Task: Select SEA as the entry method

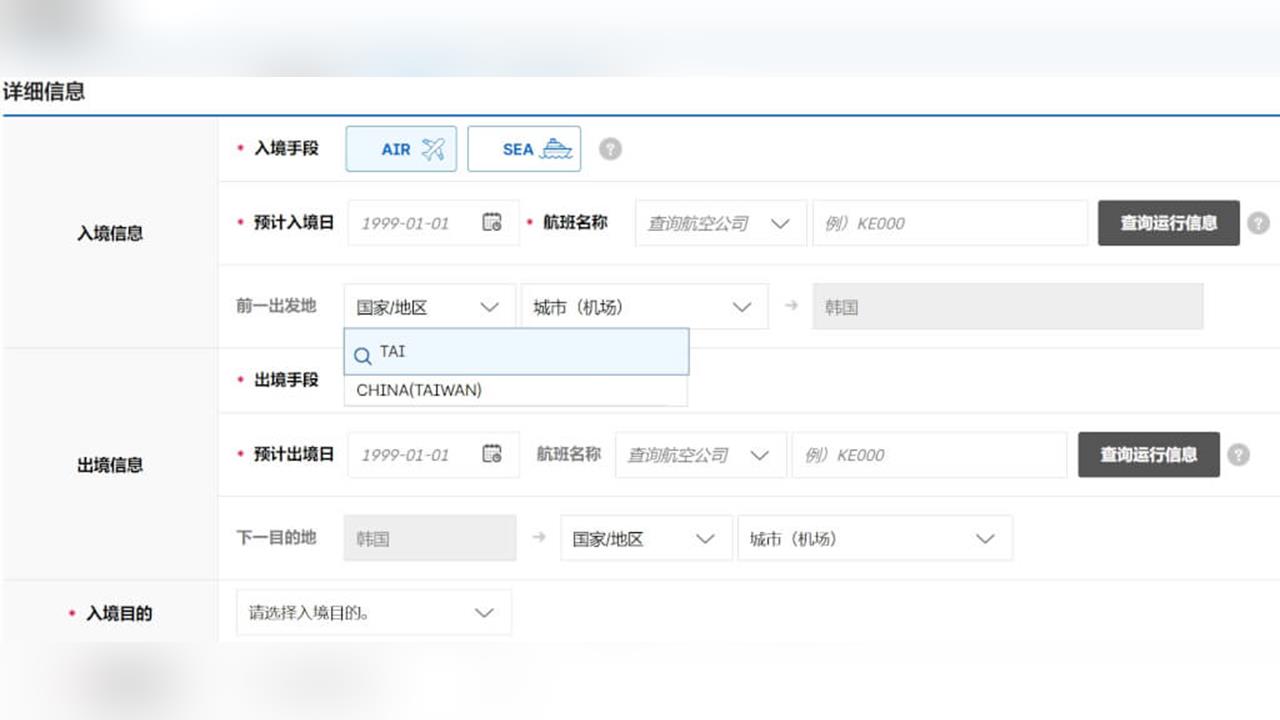Action: 524,148
